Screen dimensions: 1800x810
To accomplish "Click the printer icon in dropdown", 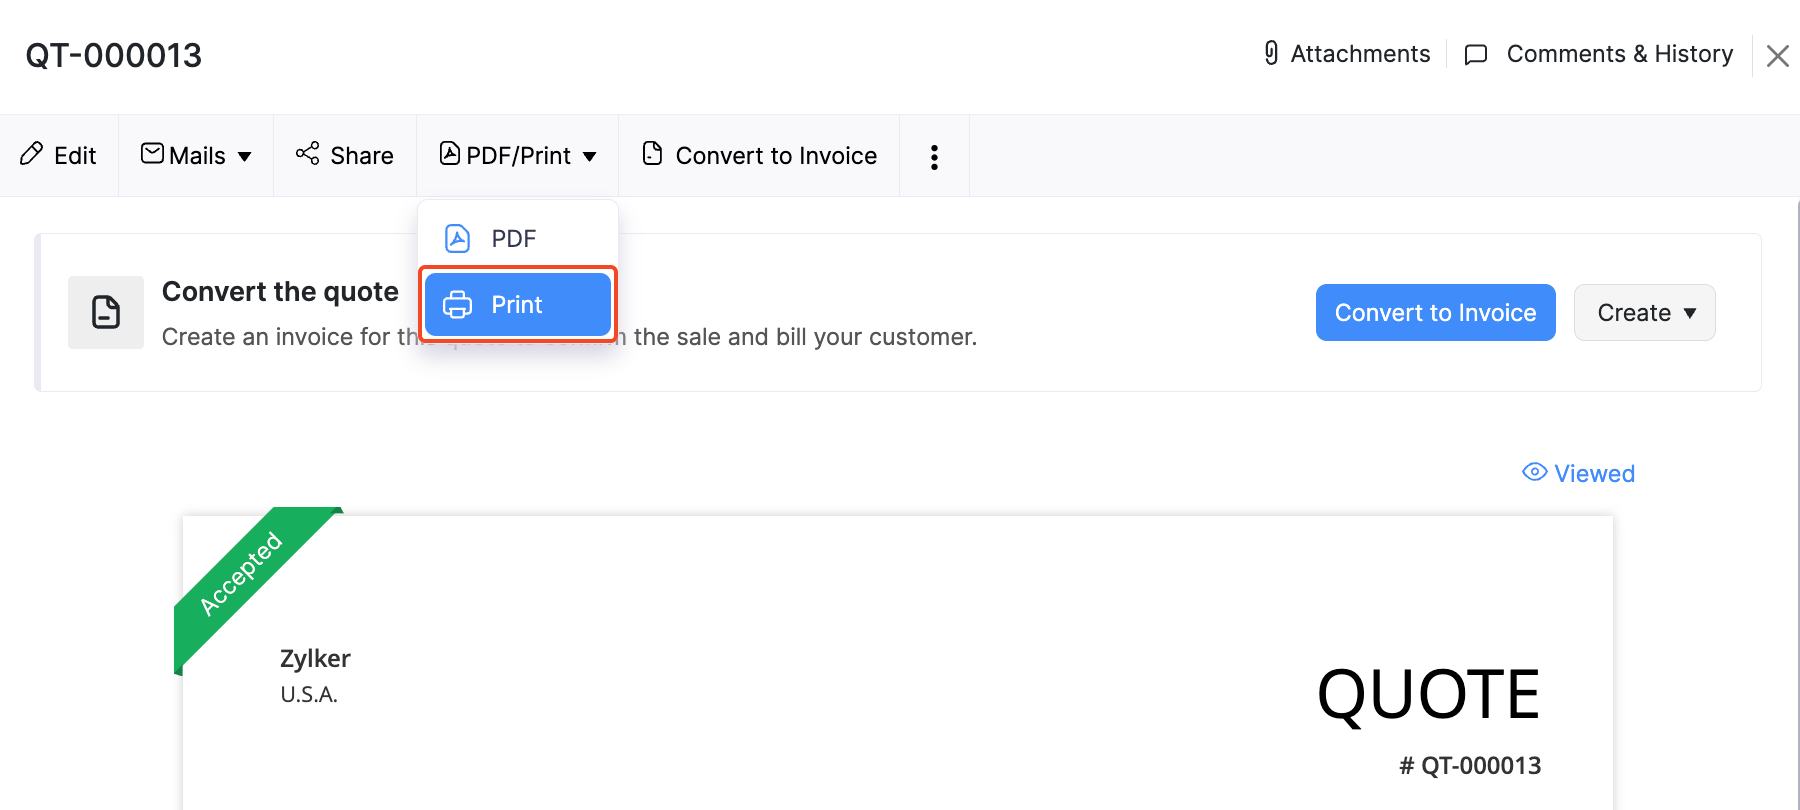I will click(457, 305).
